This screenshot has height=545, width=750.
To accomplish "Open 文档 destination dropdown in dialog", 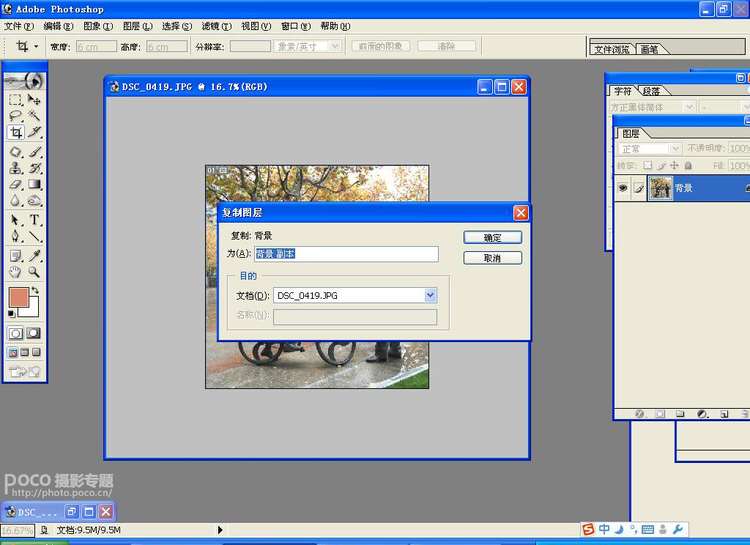I will pos(430,295).
